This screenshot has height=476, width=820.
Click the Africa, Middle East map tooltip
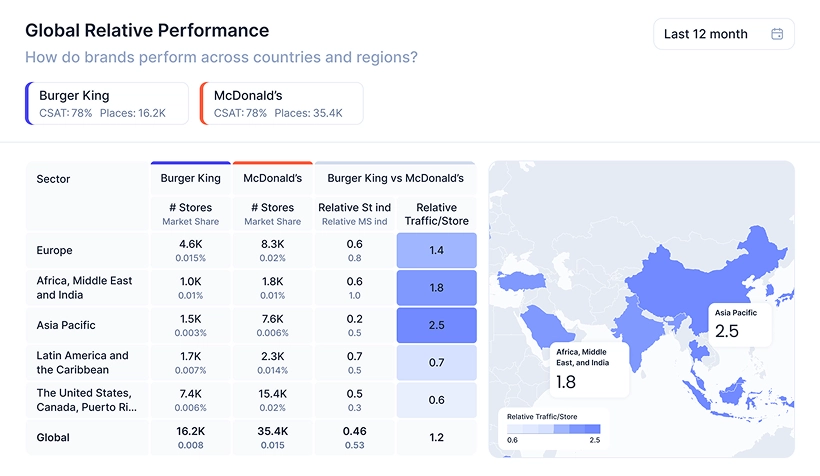tap(592, 369)
